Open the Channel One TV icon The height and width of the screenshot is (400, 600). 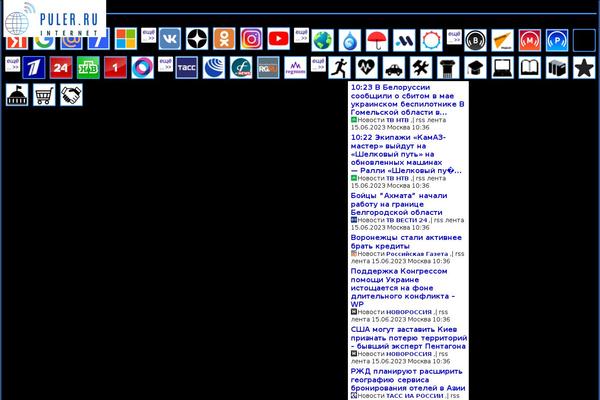34,68
